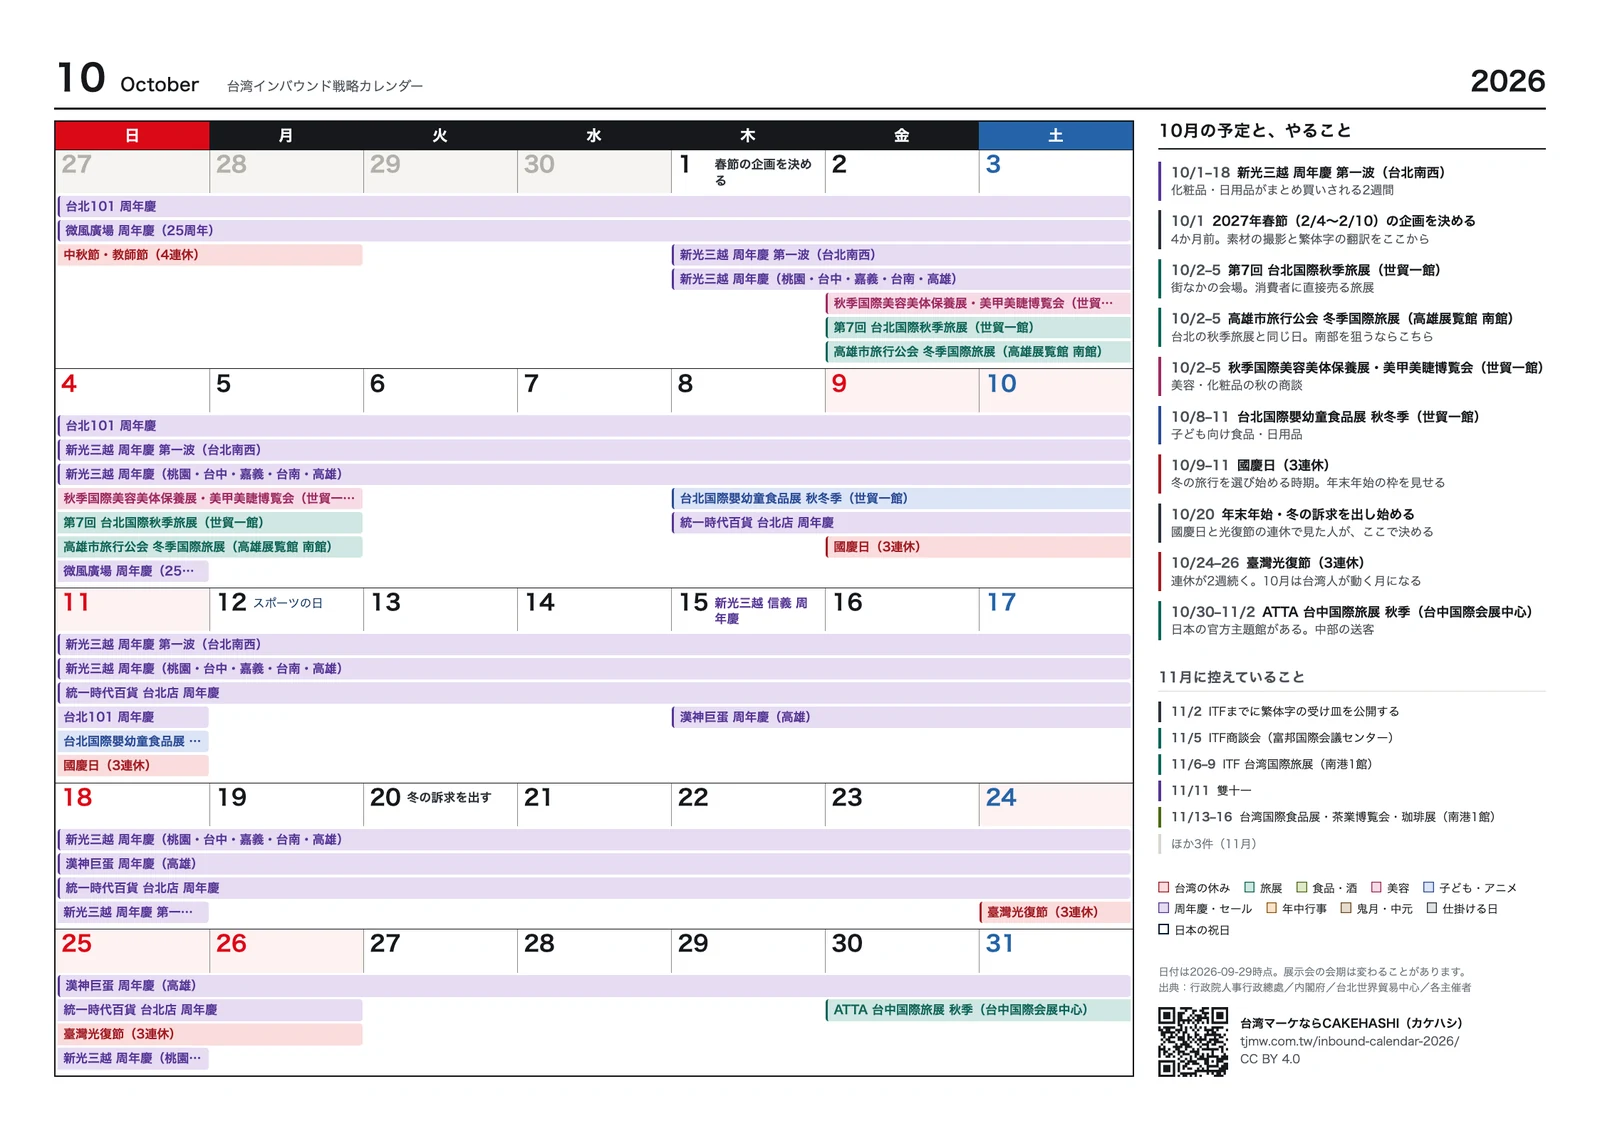Click the CC BY 4.0 license text

click(x=1270, y=1059)
